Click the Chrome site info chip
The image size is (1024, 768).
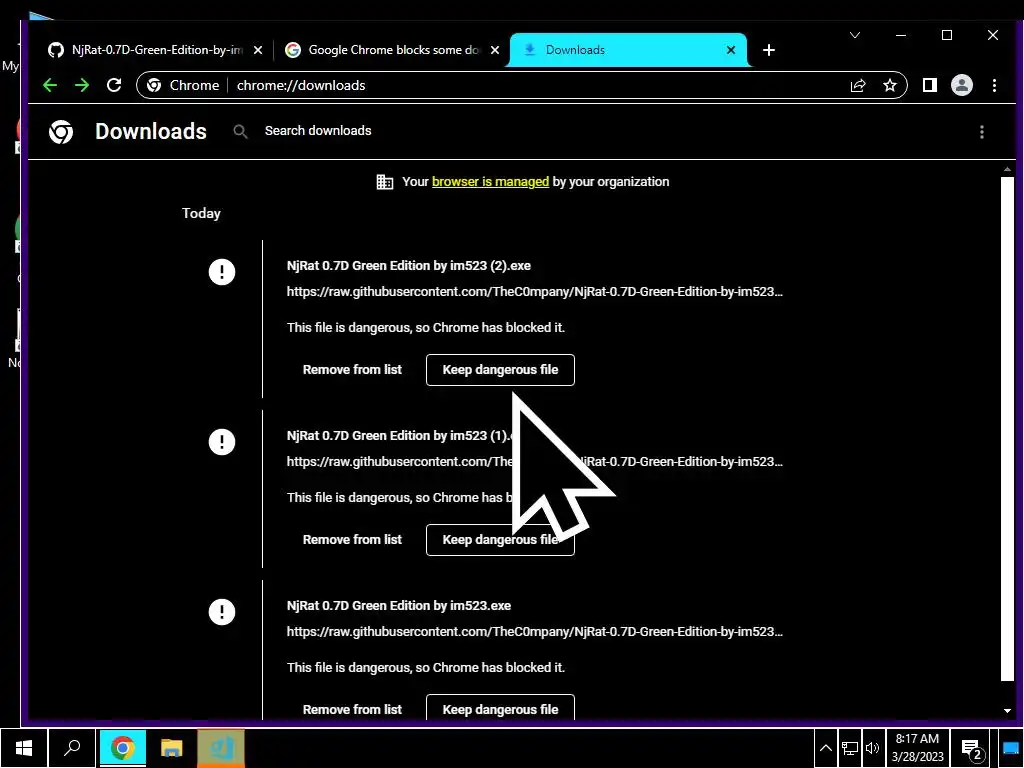click(x=183, y=86)
